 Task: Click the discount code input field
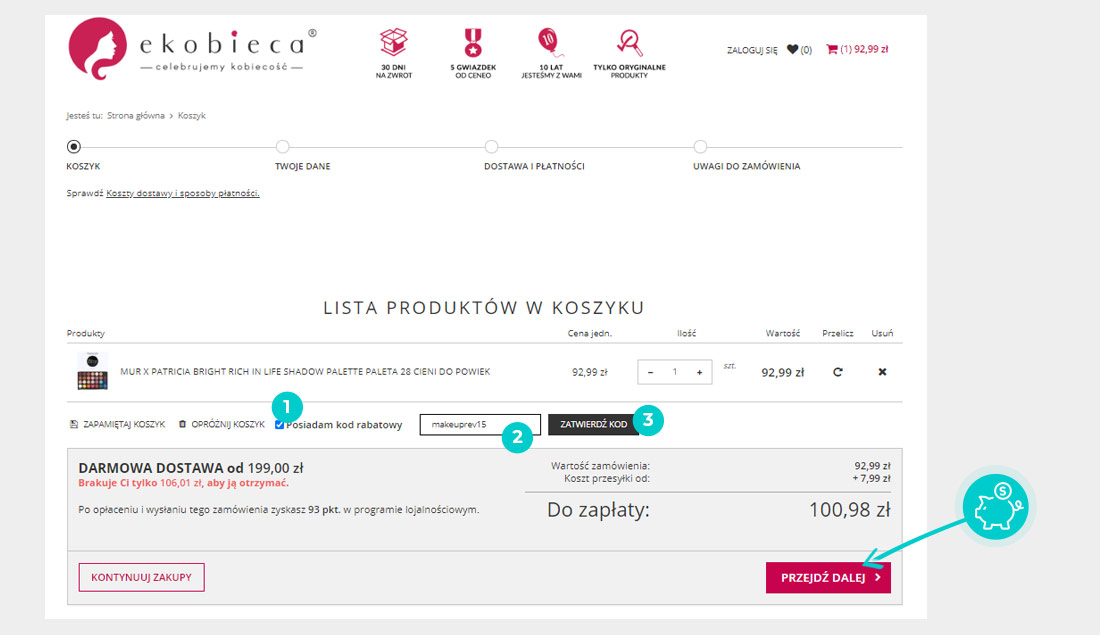pyautogui.click(x=480, y=425)
